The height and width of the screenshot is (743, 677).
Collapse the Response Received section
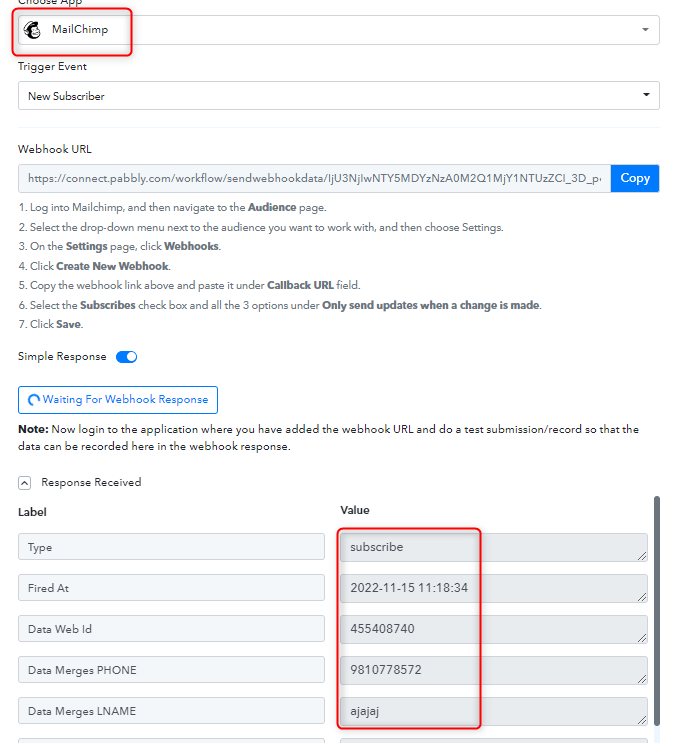25,483
